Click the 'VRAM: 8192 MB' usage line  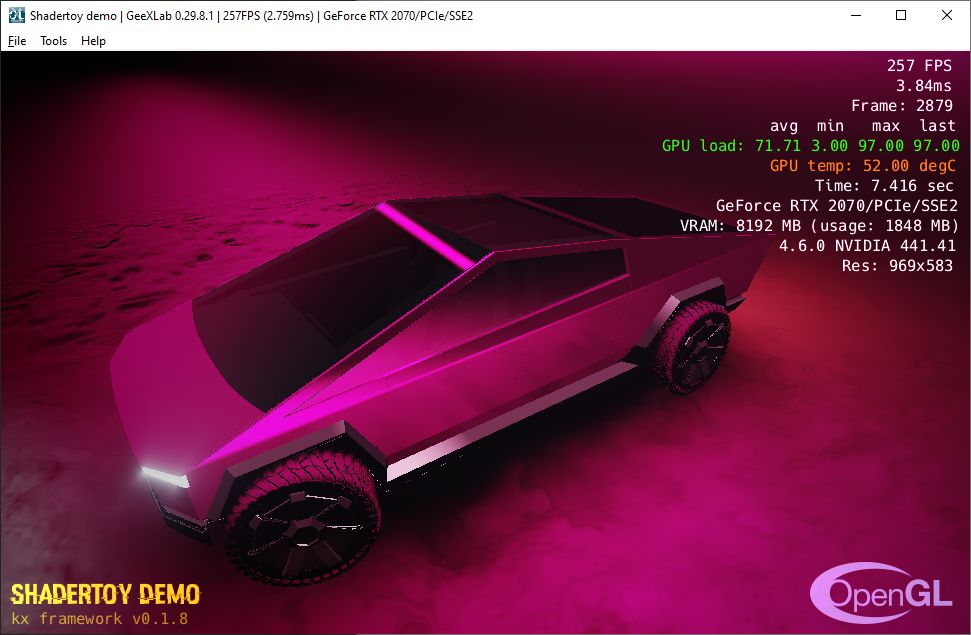pyautogui.click(x=819, y=226)
